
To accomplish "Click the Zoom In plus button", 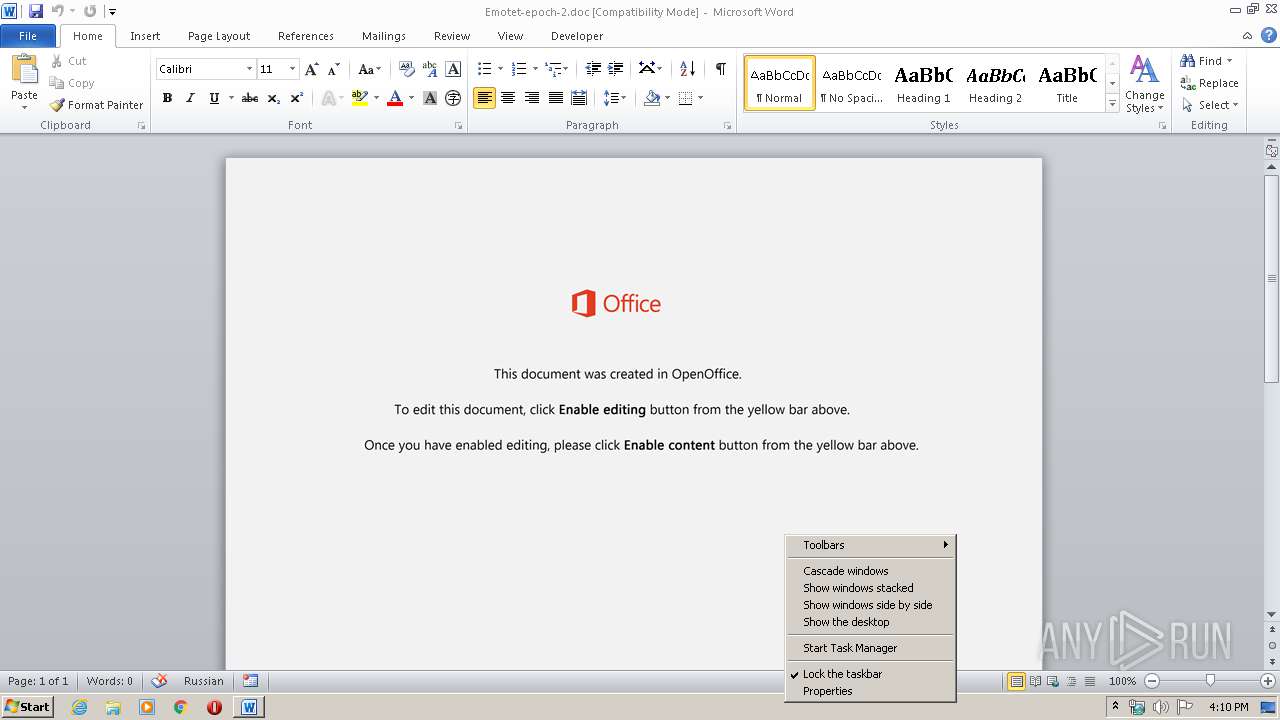I will [x=1268, y=681].
